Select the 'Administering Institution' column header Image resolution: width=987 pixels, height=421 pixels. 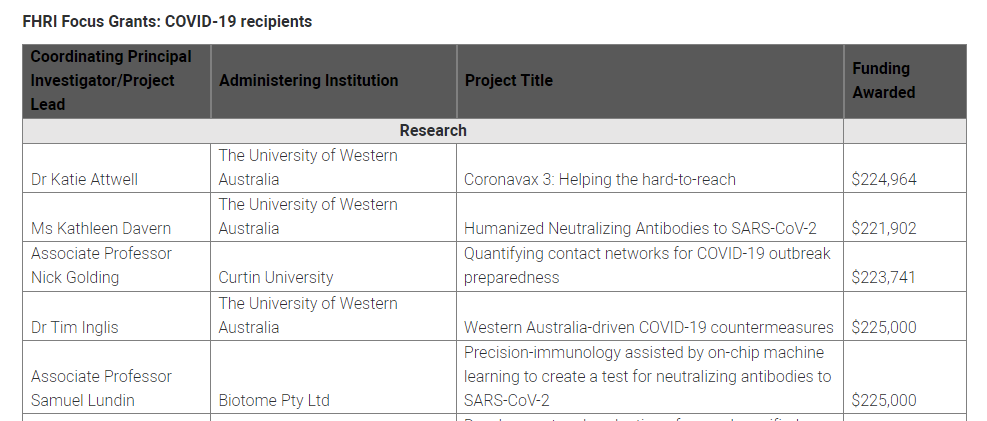click(308, 80)
